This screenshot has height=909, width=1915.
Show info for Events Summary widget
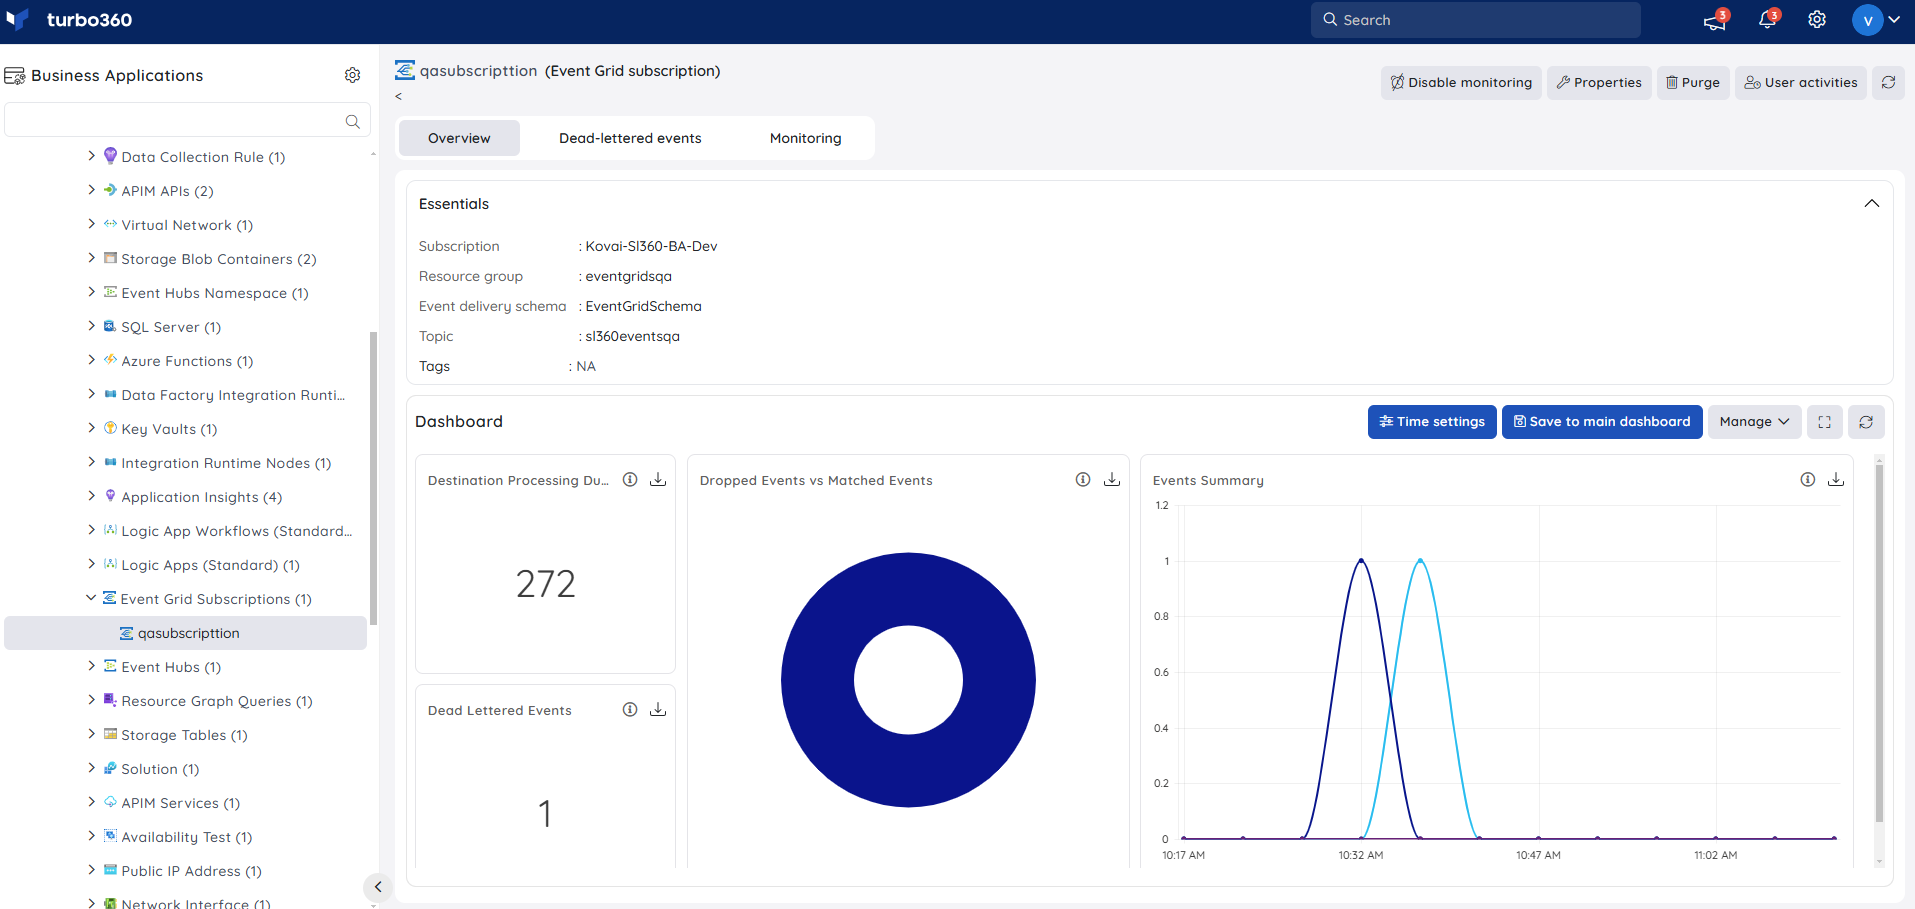(1808, 480)
